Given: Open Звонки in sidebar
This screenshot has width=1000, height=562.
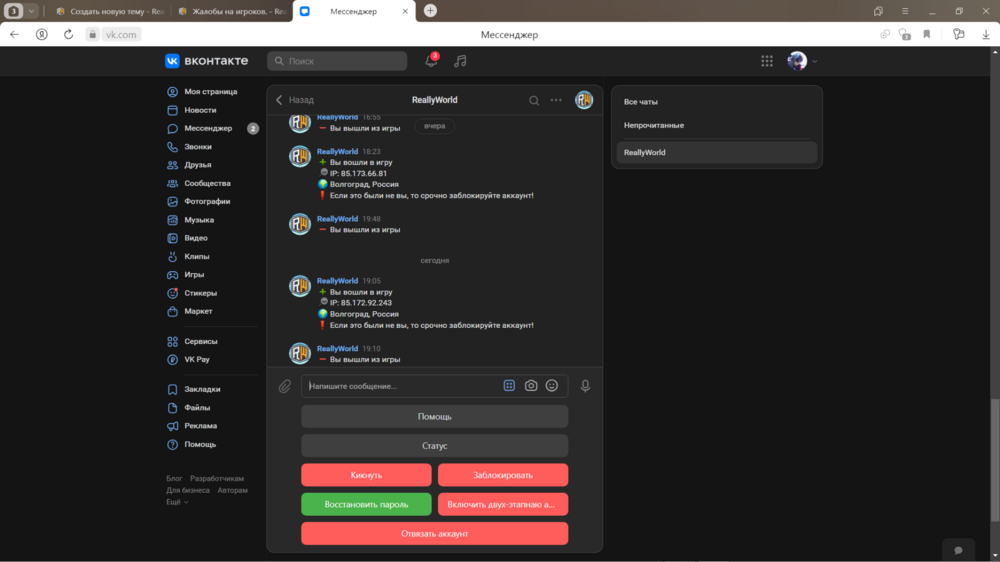Looking at the screenshot, I should point(198,147).
